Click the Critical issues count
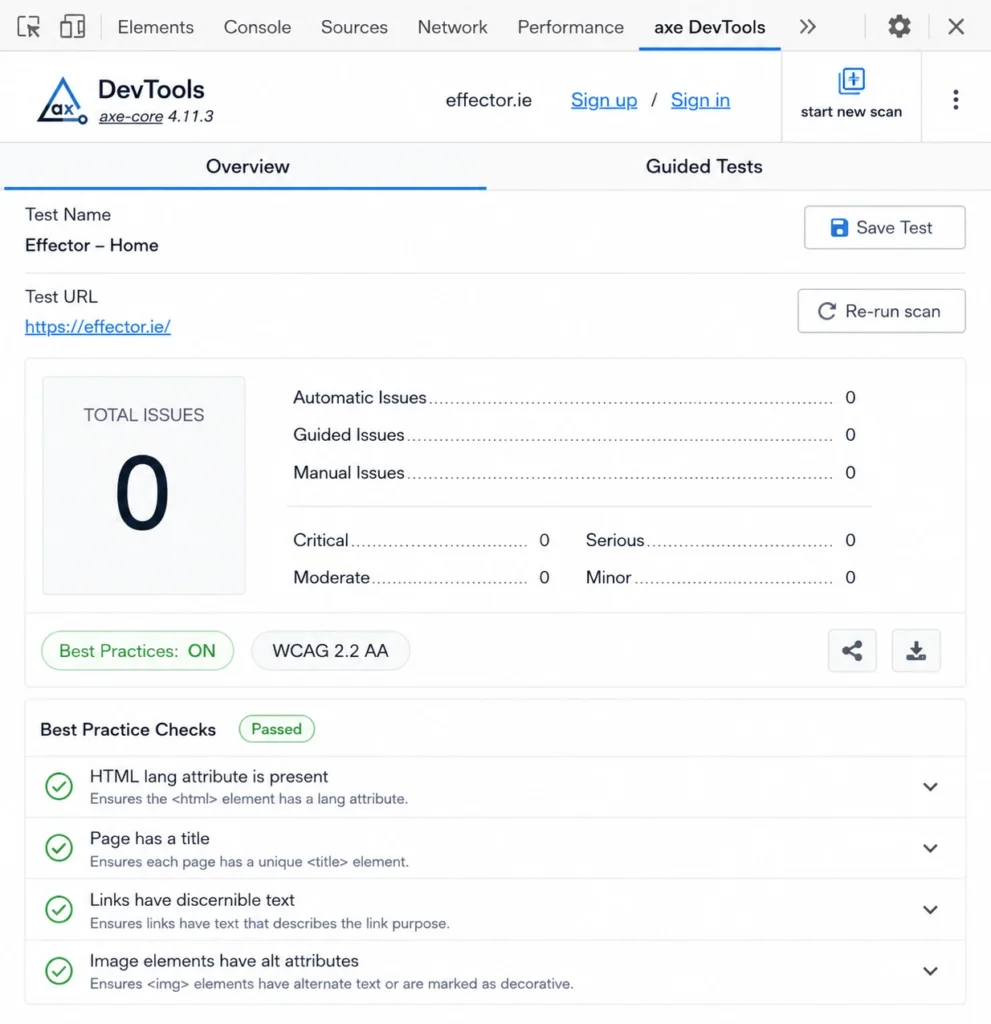 (544, 540)
